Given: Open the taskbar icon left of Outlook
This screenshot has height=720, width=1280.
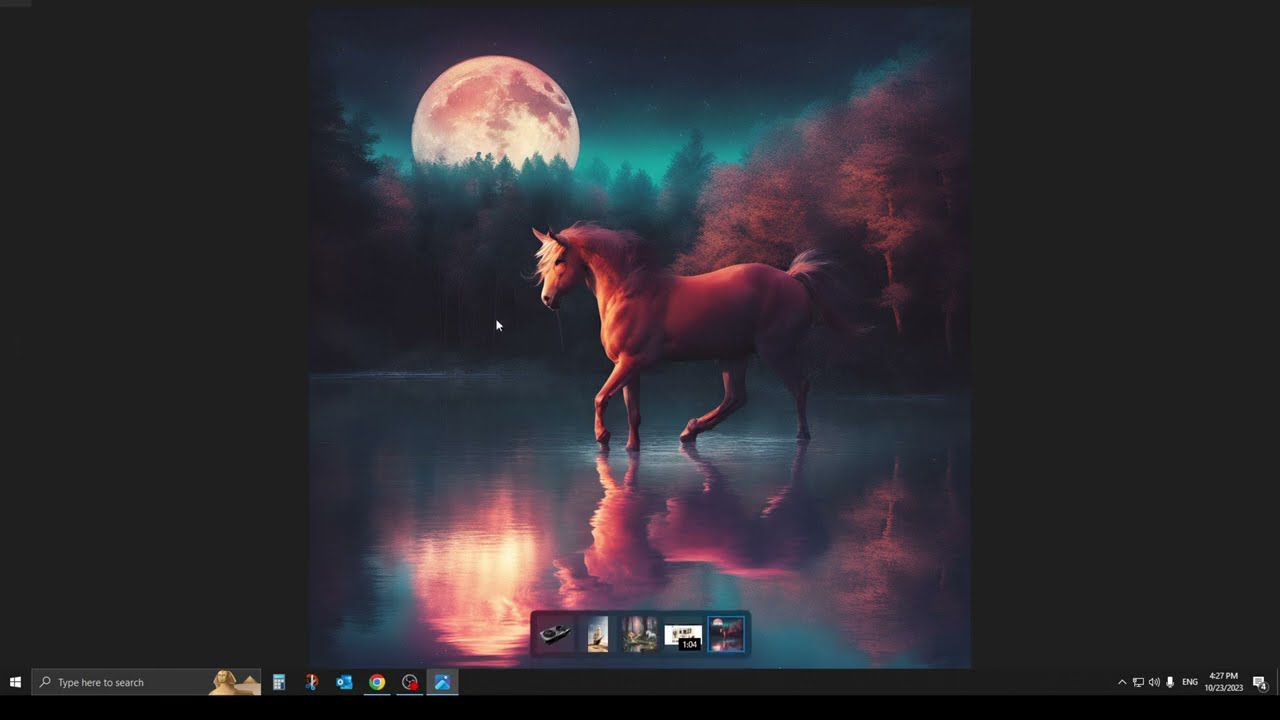Looking at the screenshot, I should [x=312, y=682].
